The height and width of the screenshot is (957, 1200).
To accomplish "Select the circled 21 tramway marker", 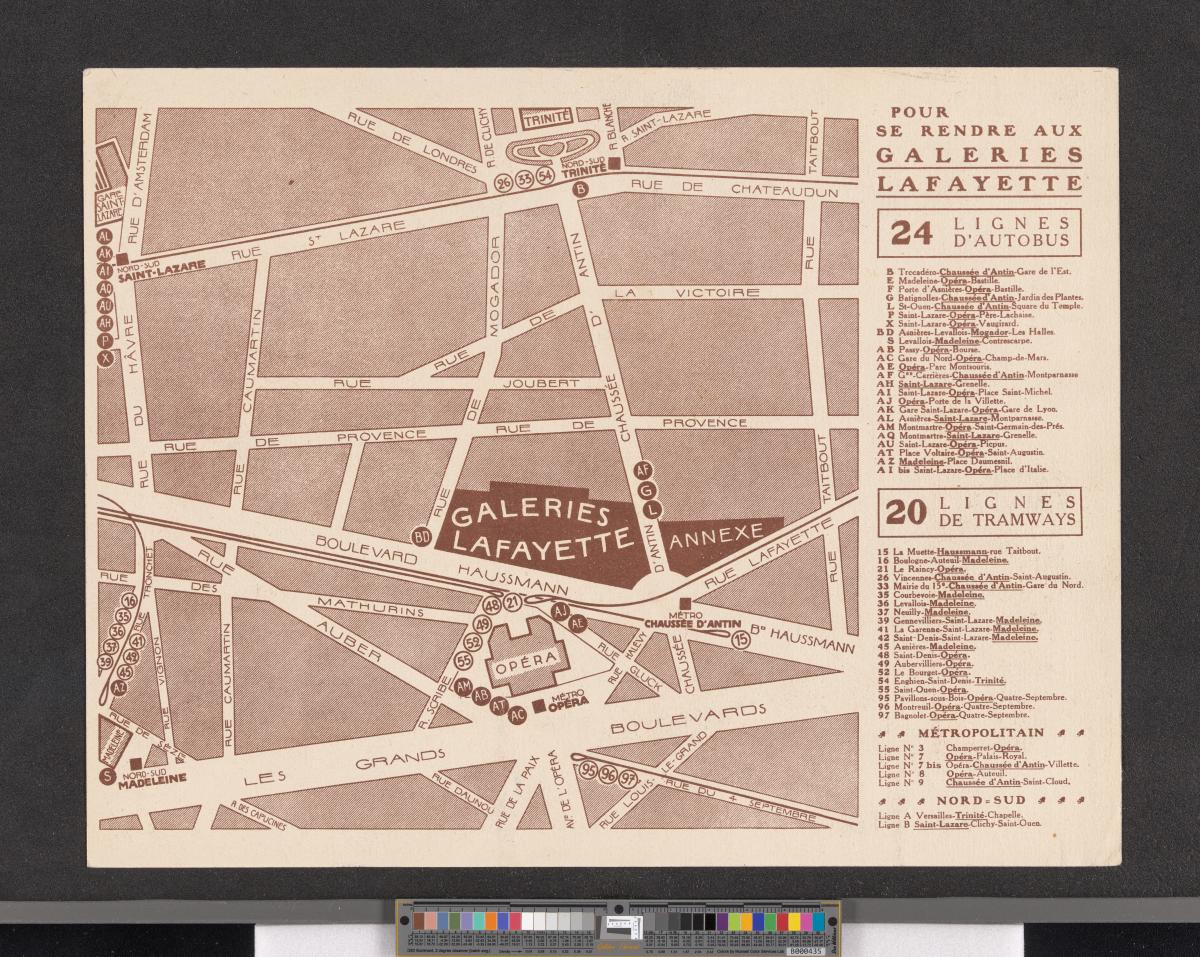I will point(513,603).
